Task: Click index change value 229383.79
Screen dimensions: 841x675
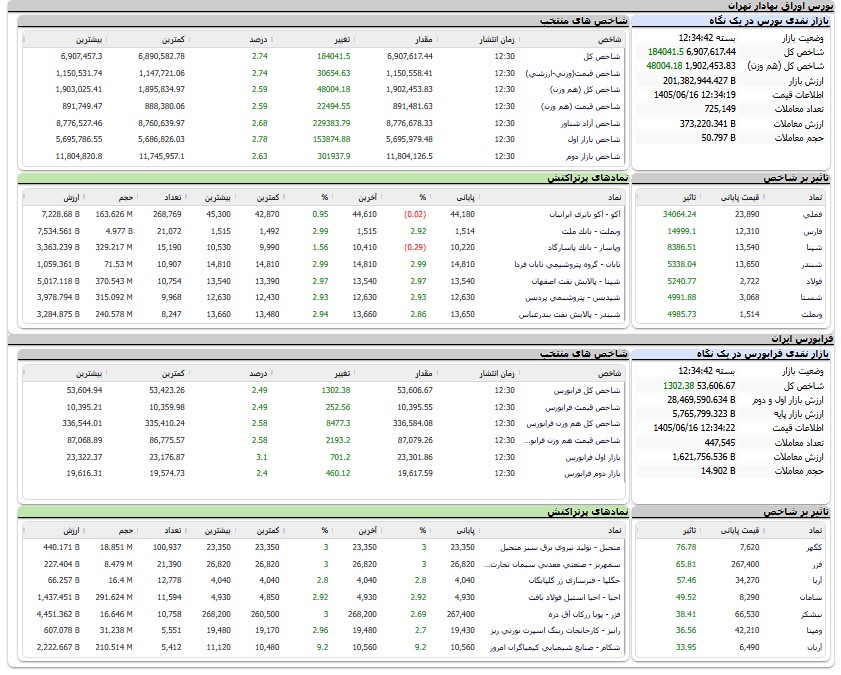Action: tap(331, 123)
